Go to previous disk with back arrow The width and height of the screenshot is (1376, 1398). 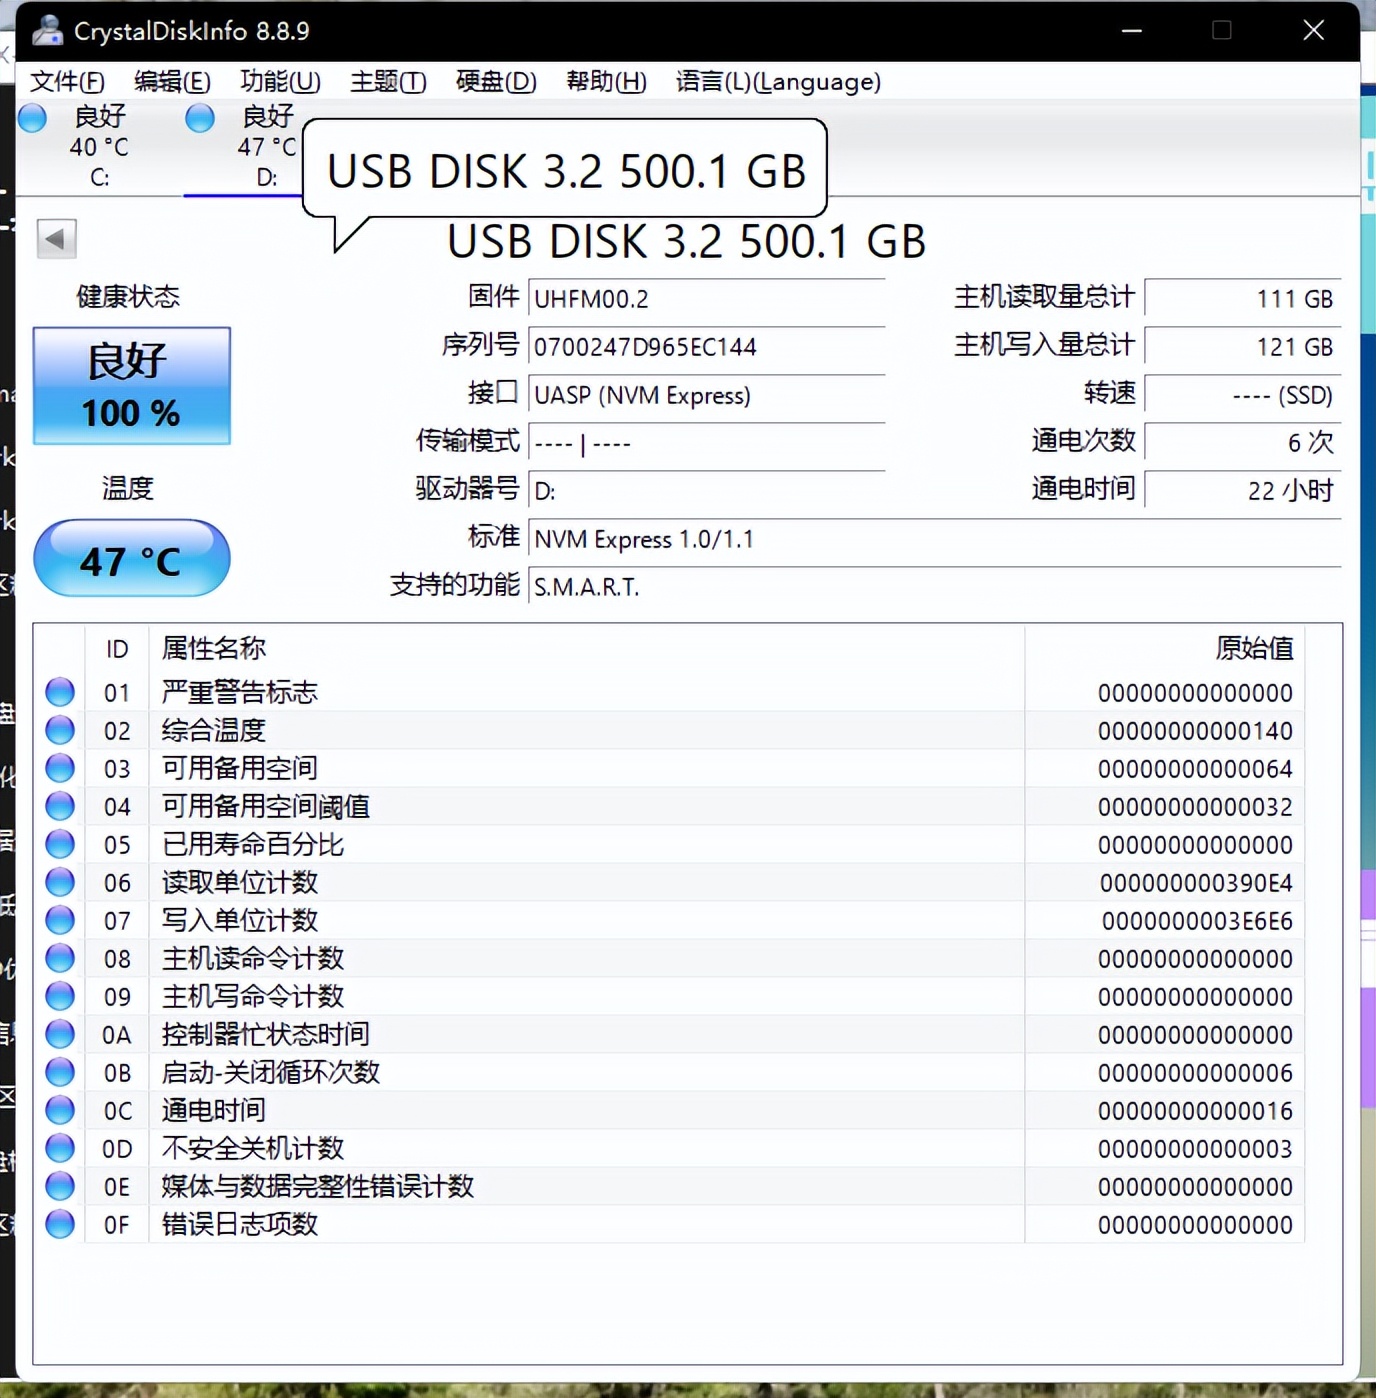coord(56,239)
